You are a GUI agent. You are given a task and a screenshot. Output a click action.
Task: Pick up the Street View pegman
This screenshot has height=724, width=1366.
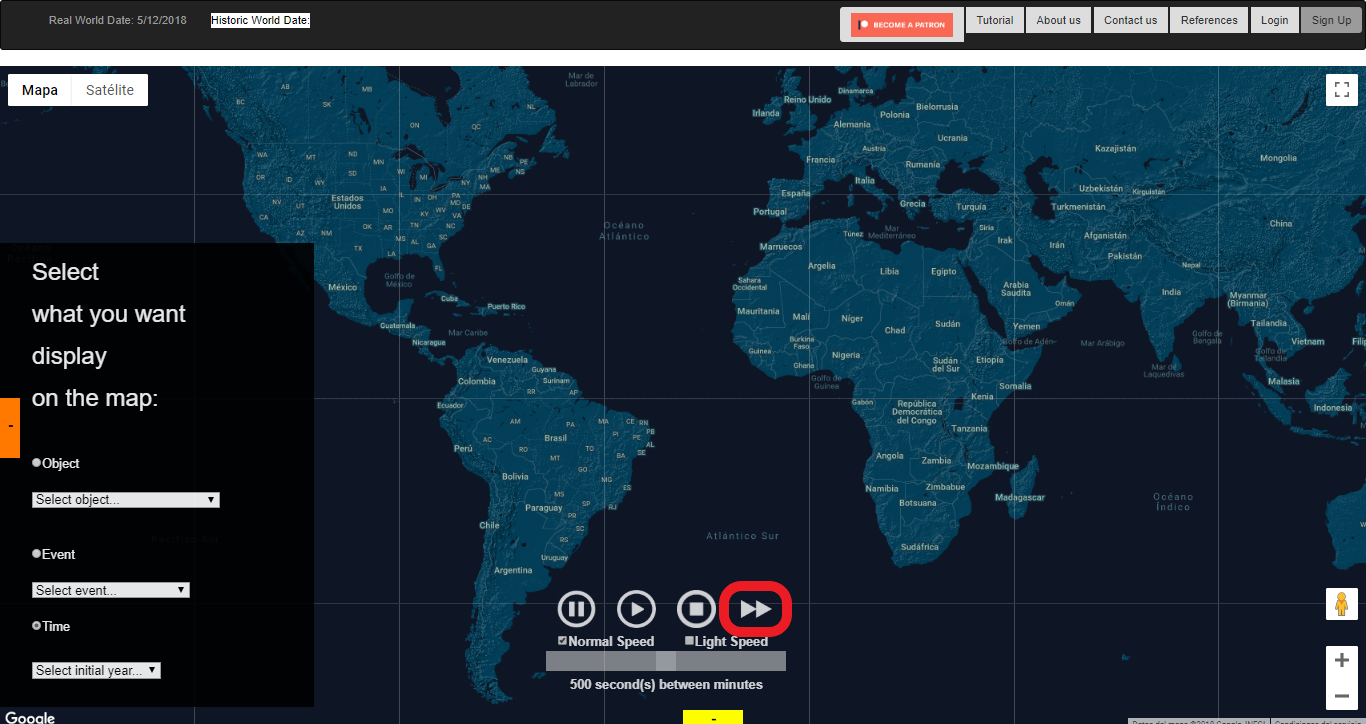(1342, 604)
